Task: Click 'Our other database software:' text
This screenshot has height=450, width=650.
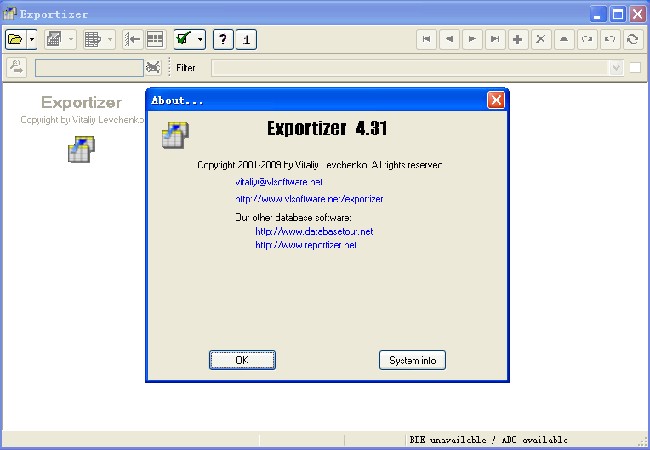Action: [x=293, y=217]
